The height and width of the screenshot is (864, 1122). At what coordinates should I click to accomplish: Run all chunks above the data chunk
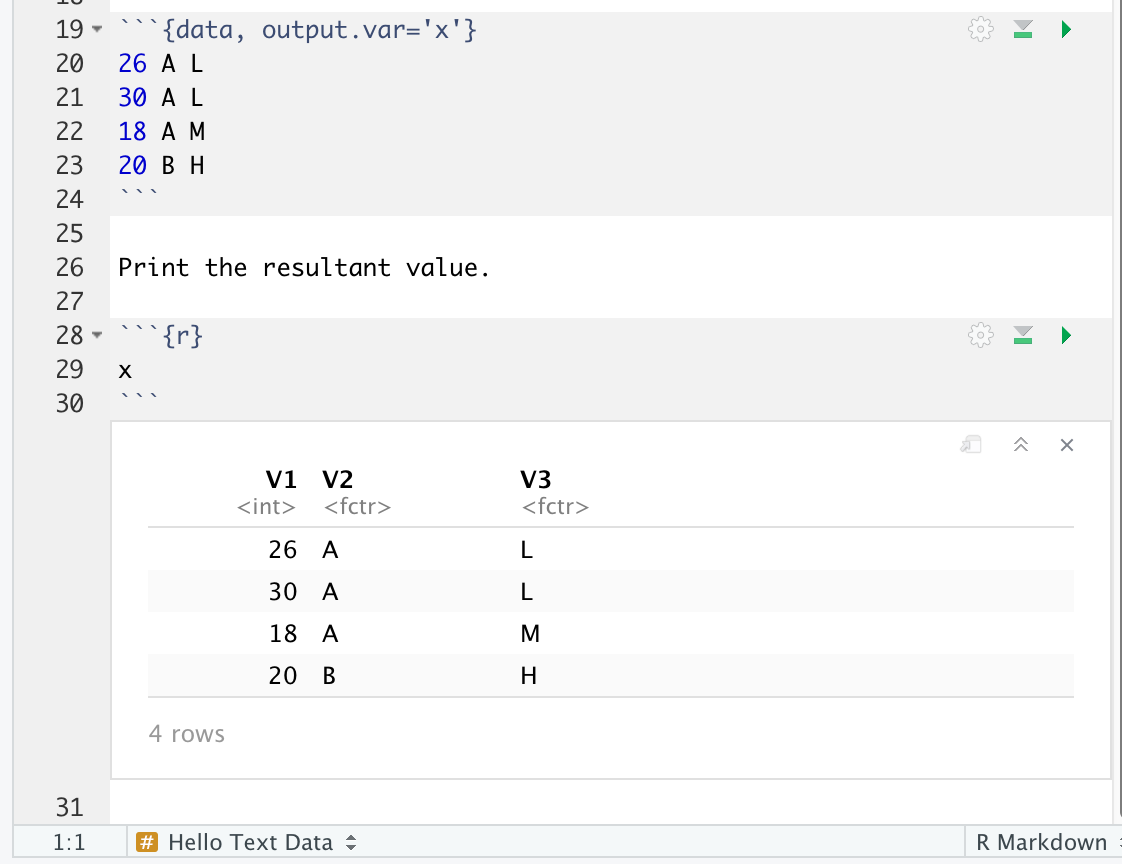point(1022,30)
